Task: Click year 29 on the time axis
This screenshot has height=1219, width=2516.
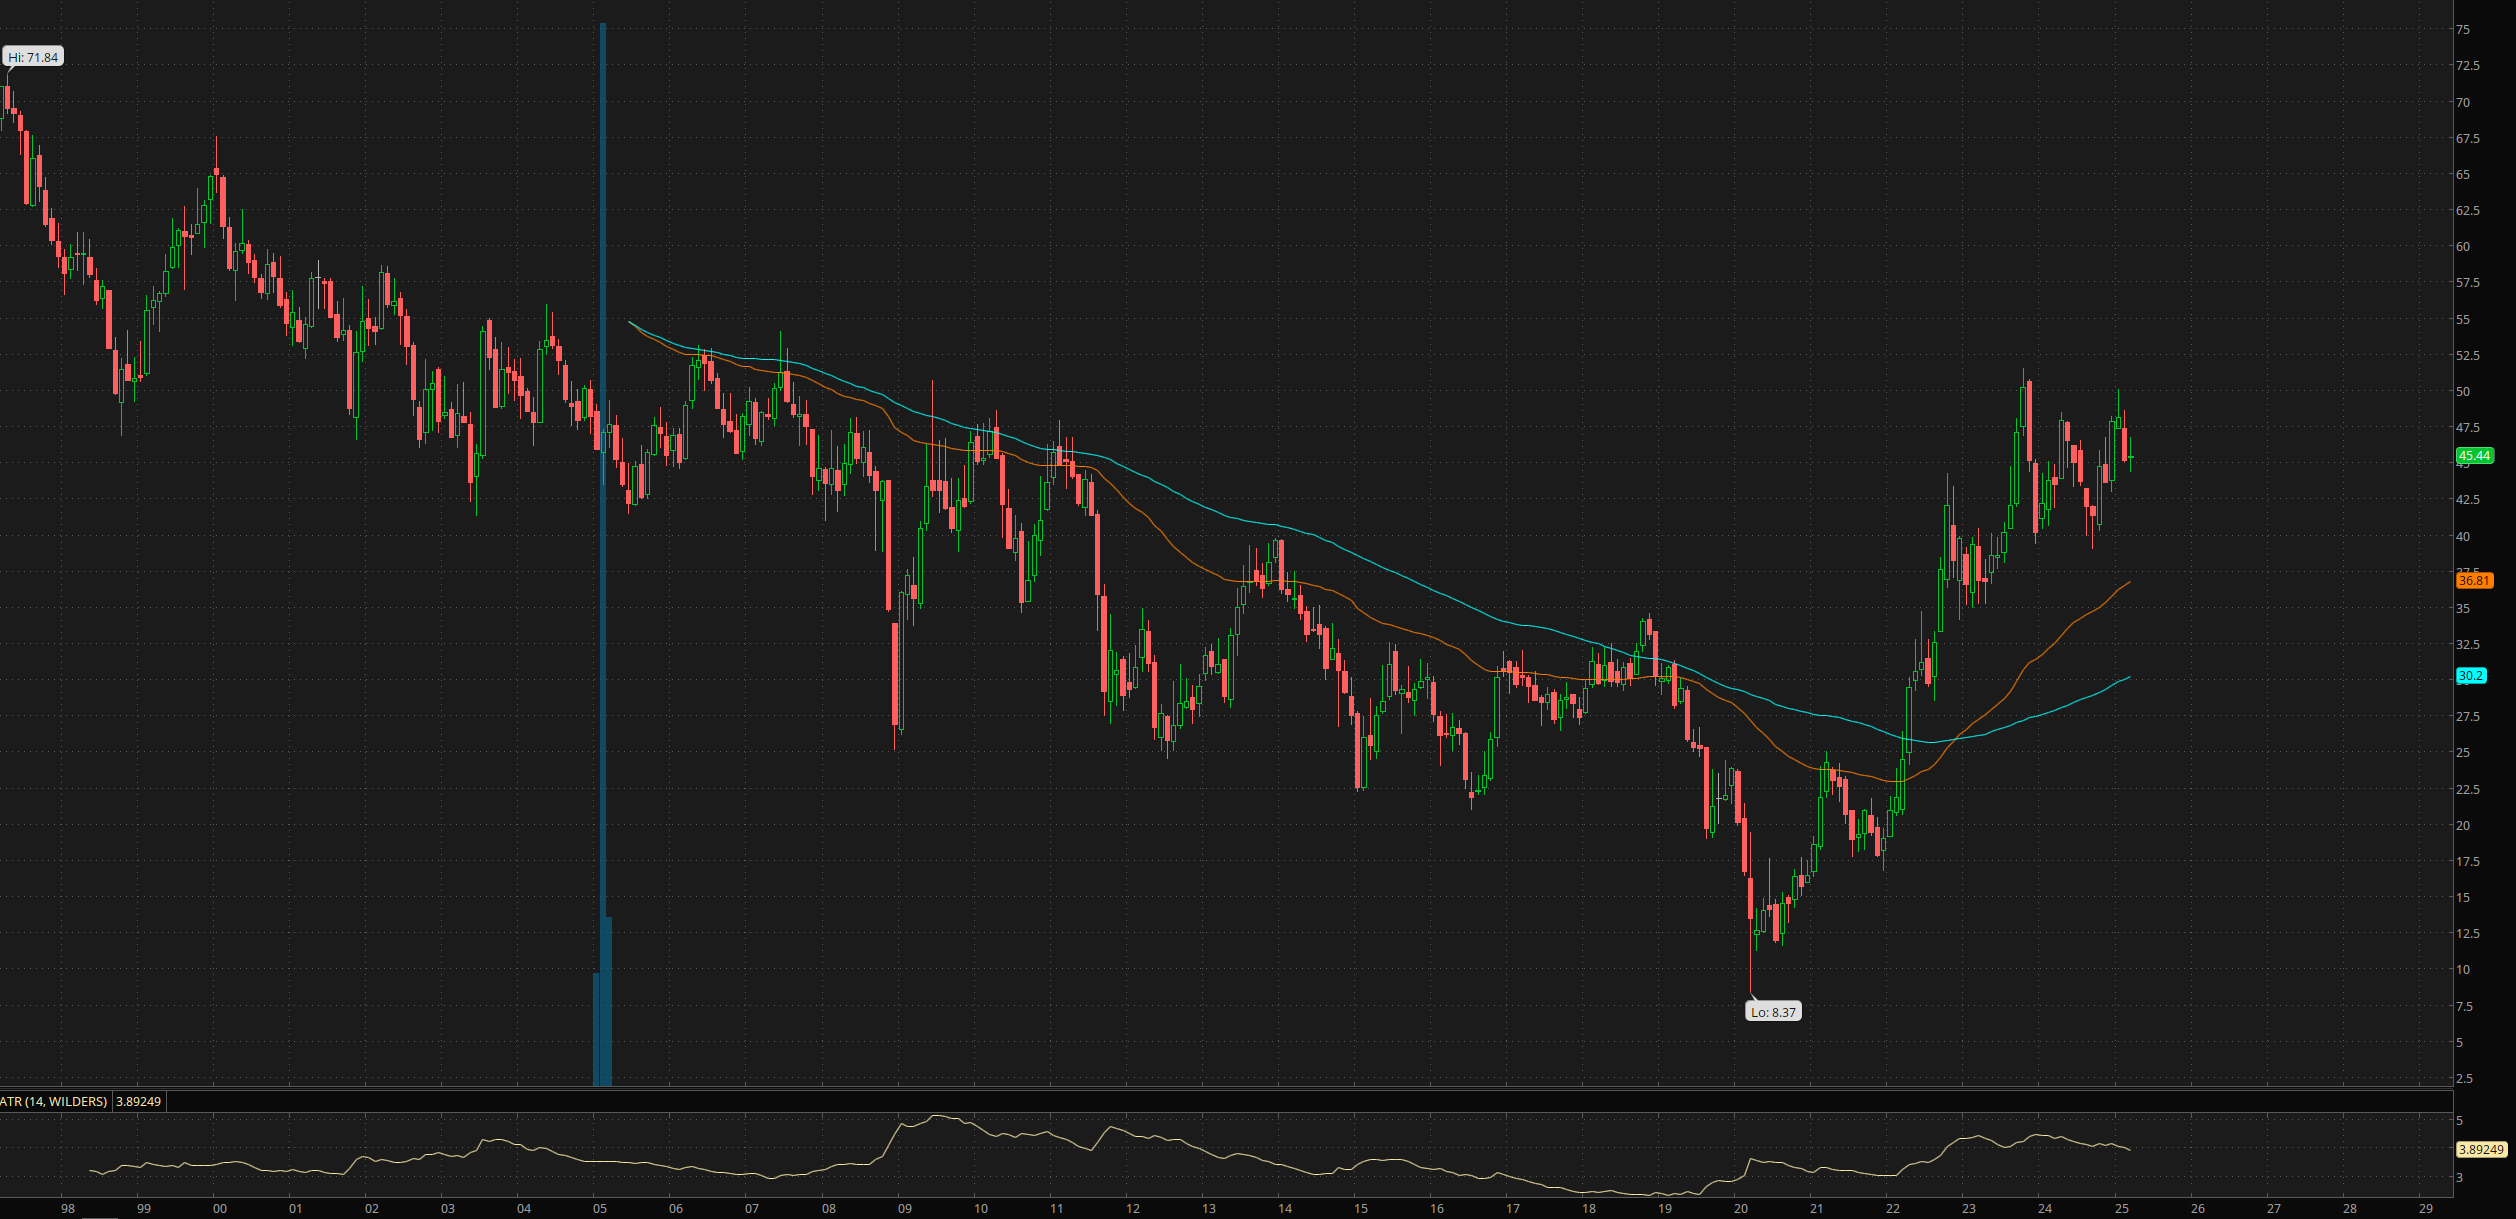Action: [2425, 1208]
